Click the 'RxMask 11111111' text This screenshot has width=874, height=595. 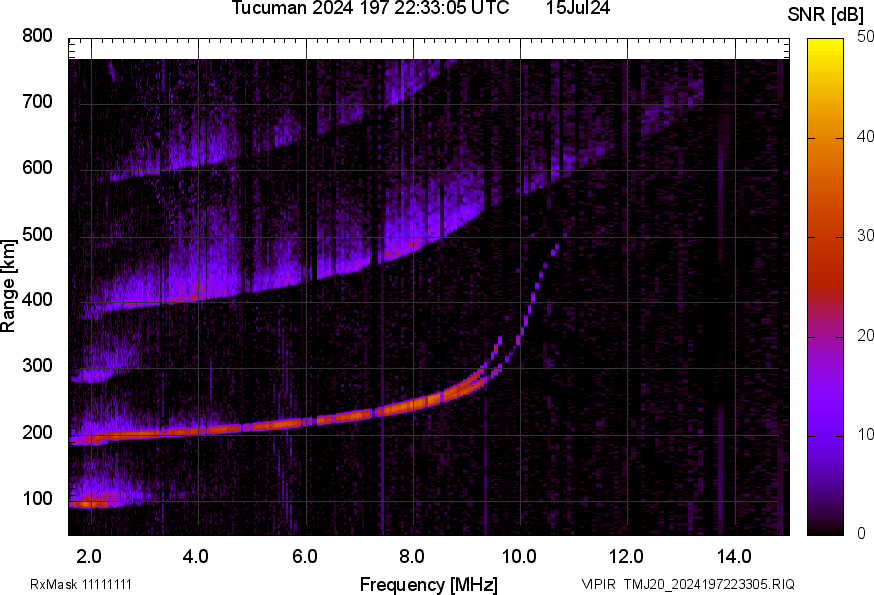pos(81,584)
